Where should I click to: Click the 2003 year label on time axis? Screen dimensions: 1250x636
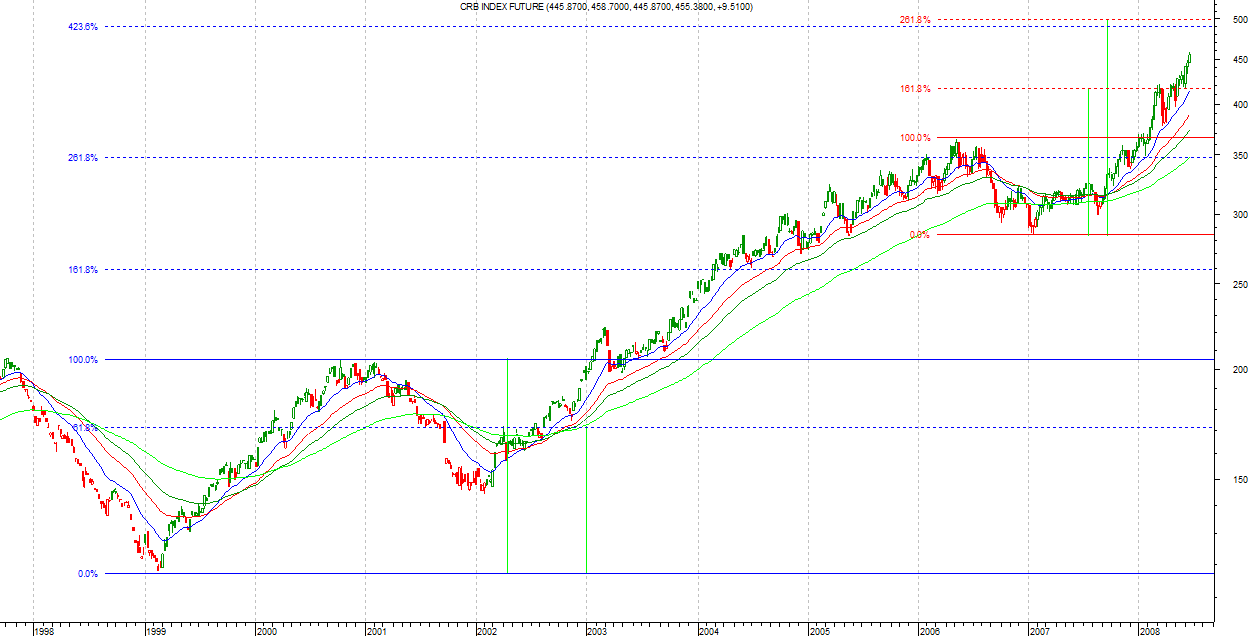[x=598, y=631]
